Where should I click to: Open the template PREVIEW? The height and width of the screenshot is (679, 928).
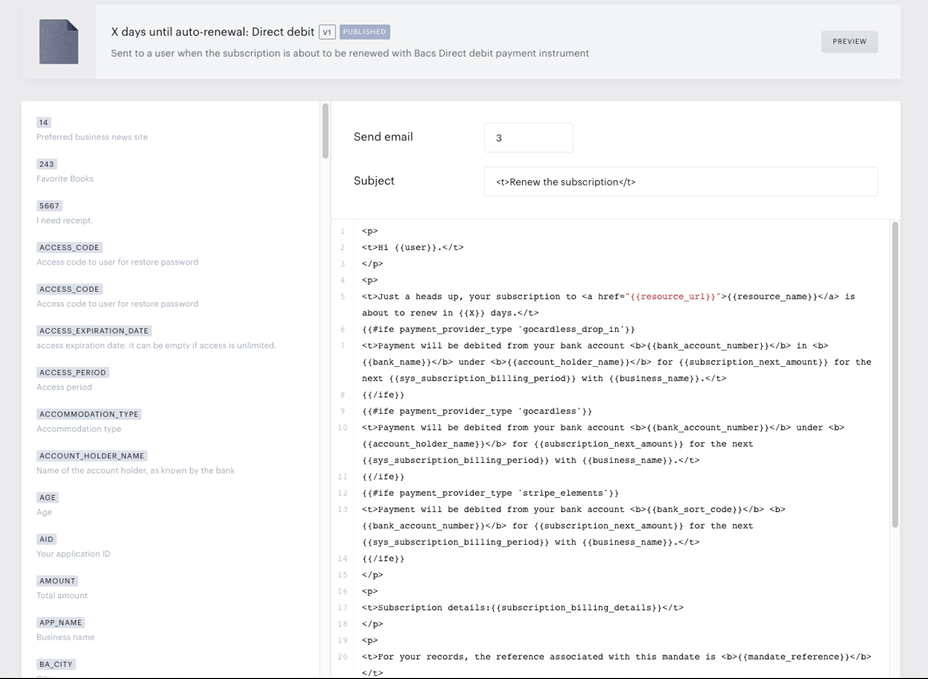[x=849, y=41]
